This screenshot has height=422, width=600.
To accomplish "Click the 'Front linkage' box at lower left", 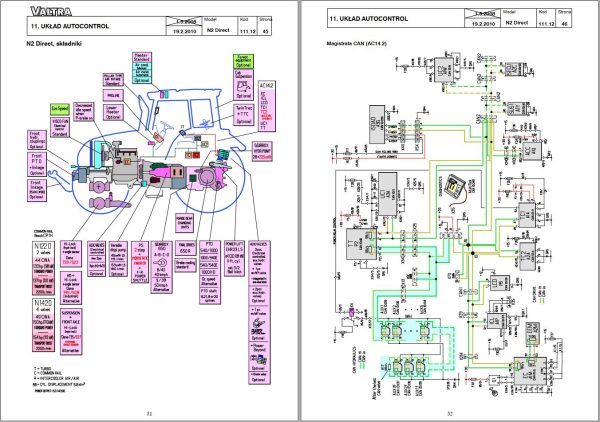I will click(x=37, y=190).
